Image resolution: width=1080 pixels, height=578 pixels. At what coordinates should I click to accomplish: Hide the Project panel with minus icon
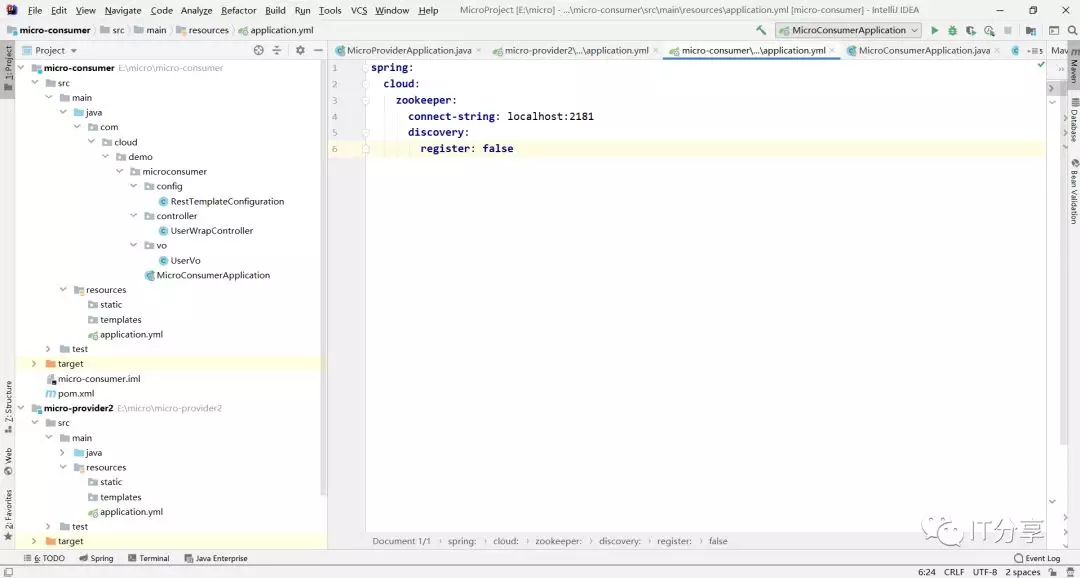318,50
